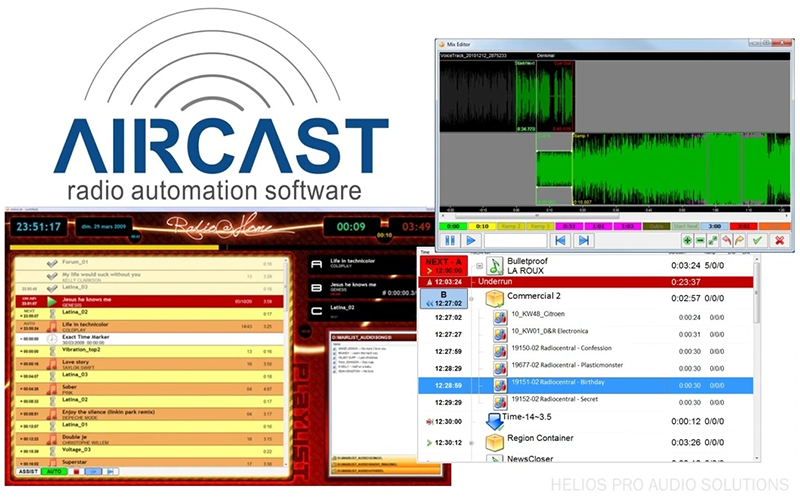Viewport: 800px width, 500px height.
Task: Click the skip-to-end button in Radio@Home
Action: 110,471
